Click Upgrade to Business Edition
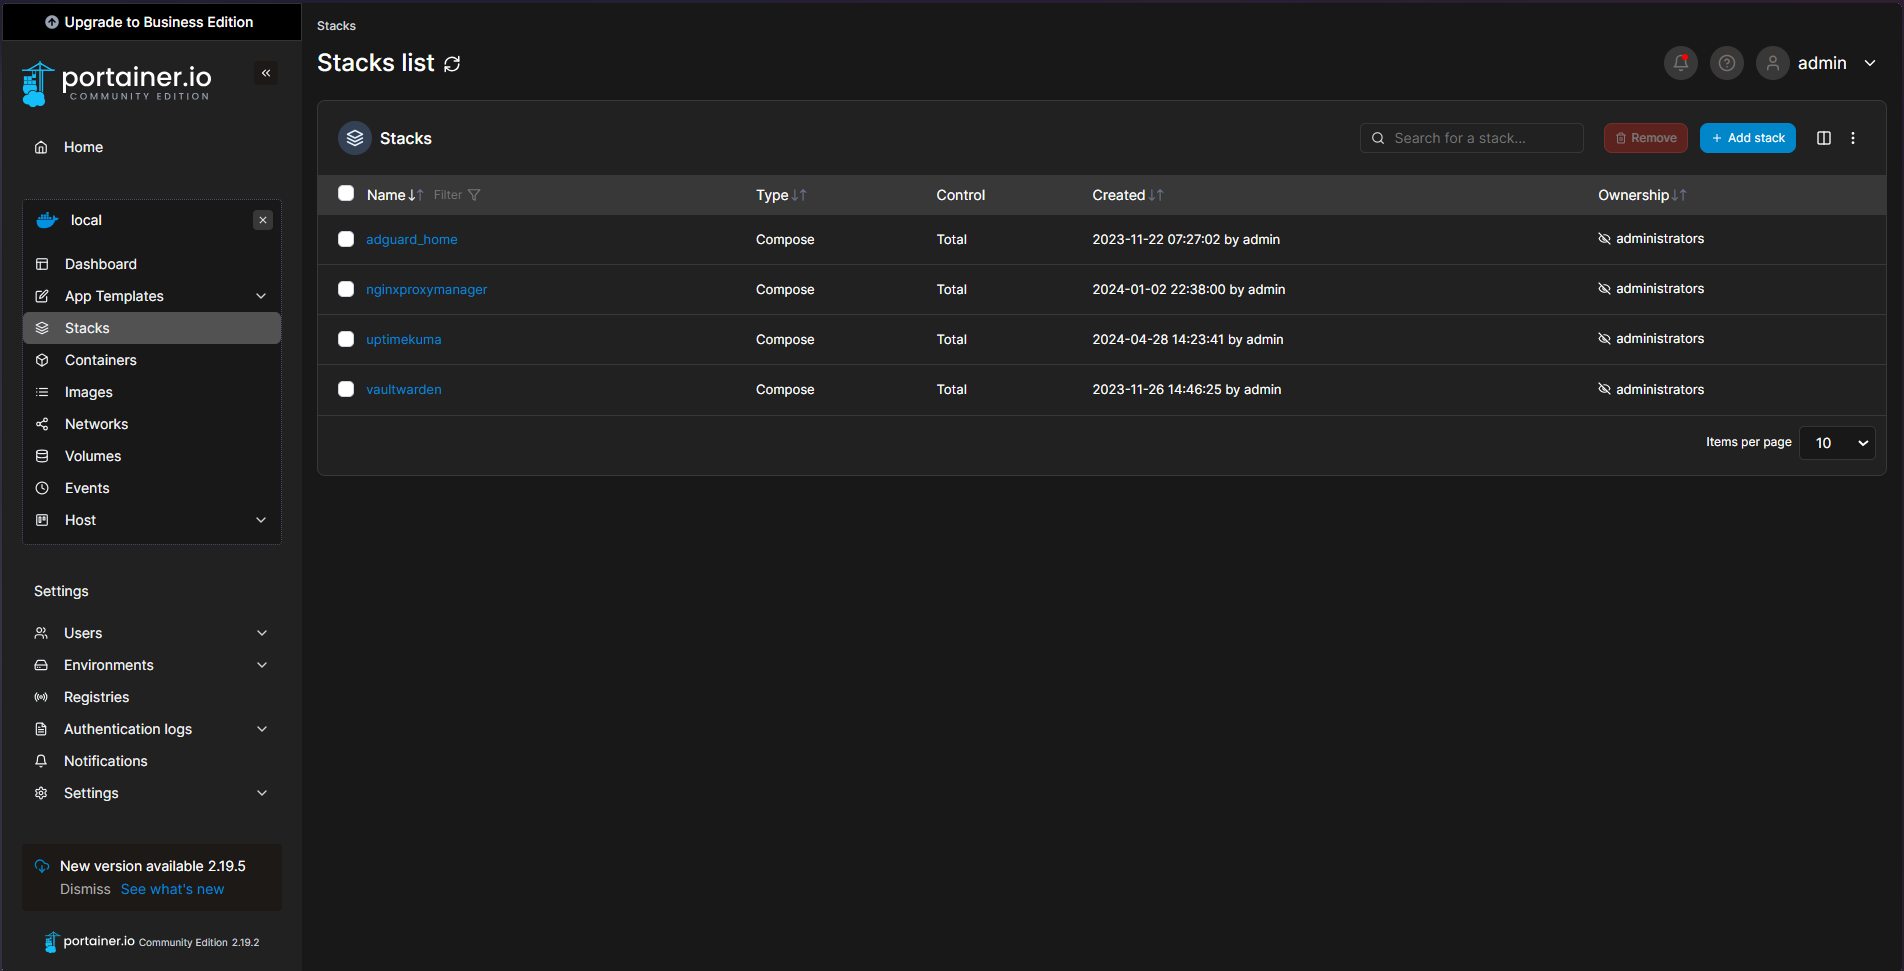 tap(150, 21)
